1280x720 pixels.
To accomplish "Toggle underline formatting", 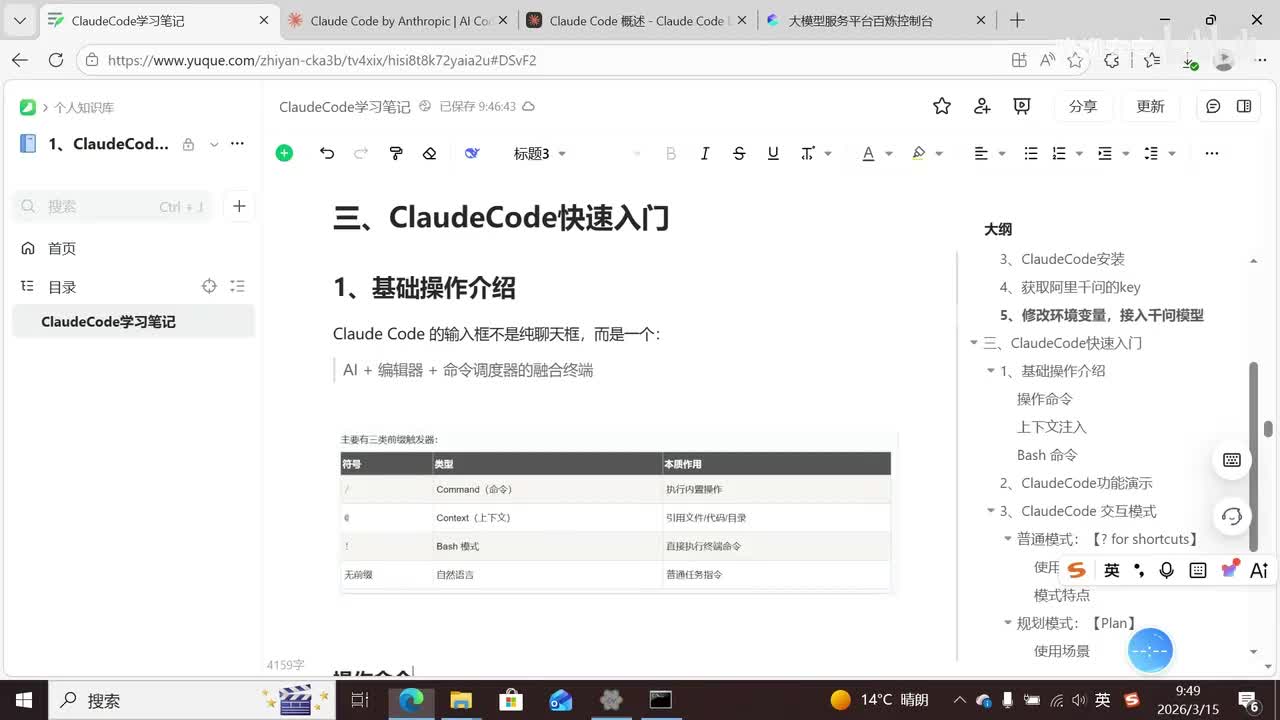I will (773, 153).
